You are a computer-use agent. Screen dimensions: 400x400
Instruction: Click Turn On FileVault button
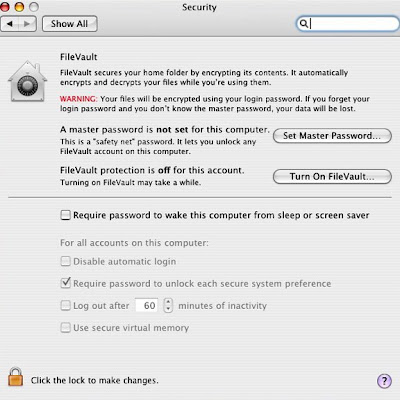tap(332, 176)
